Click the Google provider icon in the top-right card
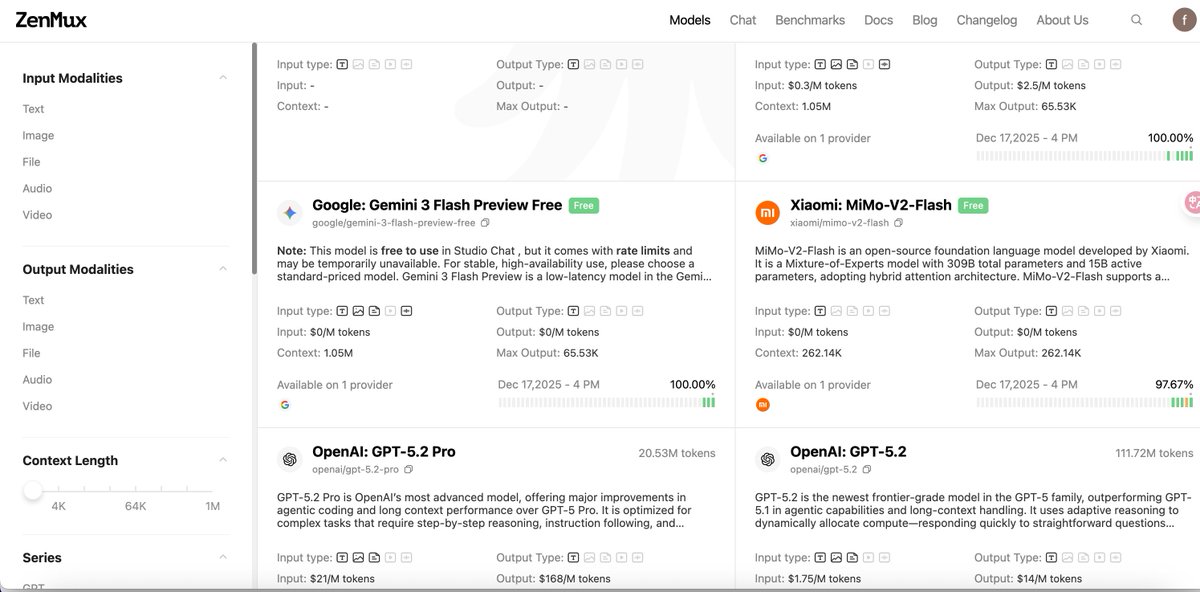 coord(763,158)
